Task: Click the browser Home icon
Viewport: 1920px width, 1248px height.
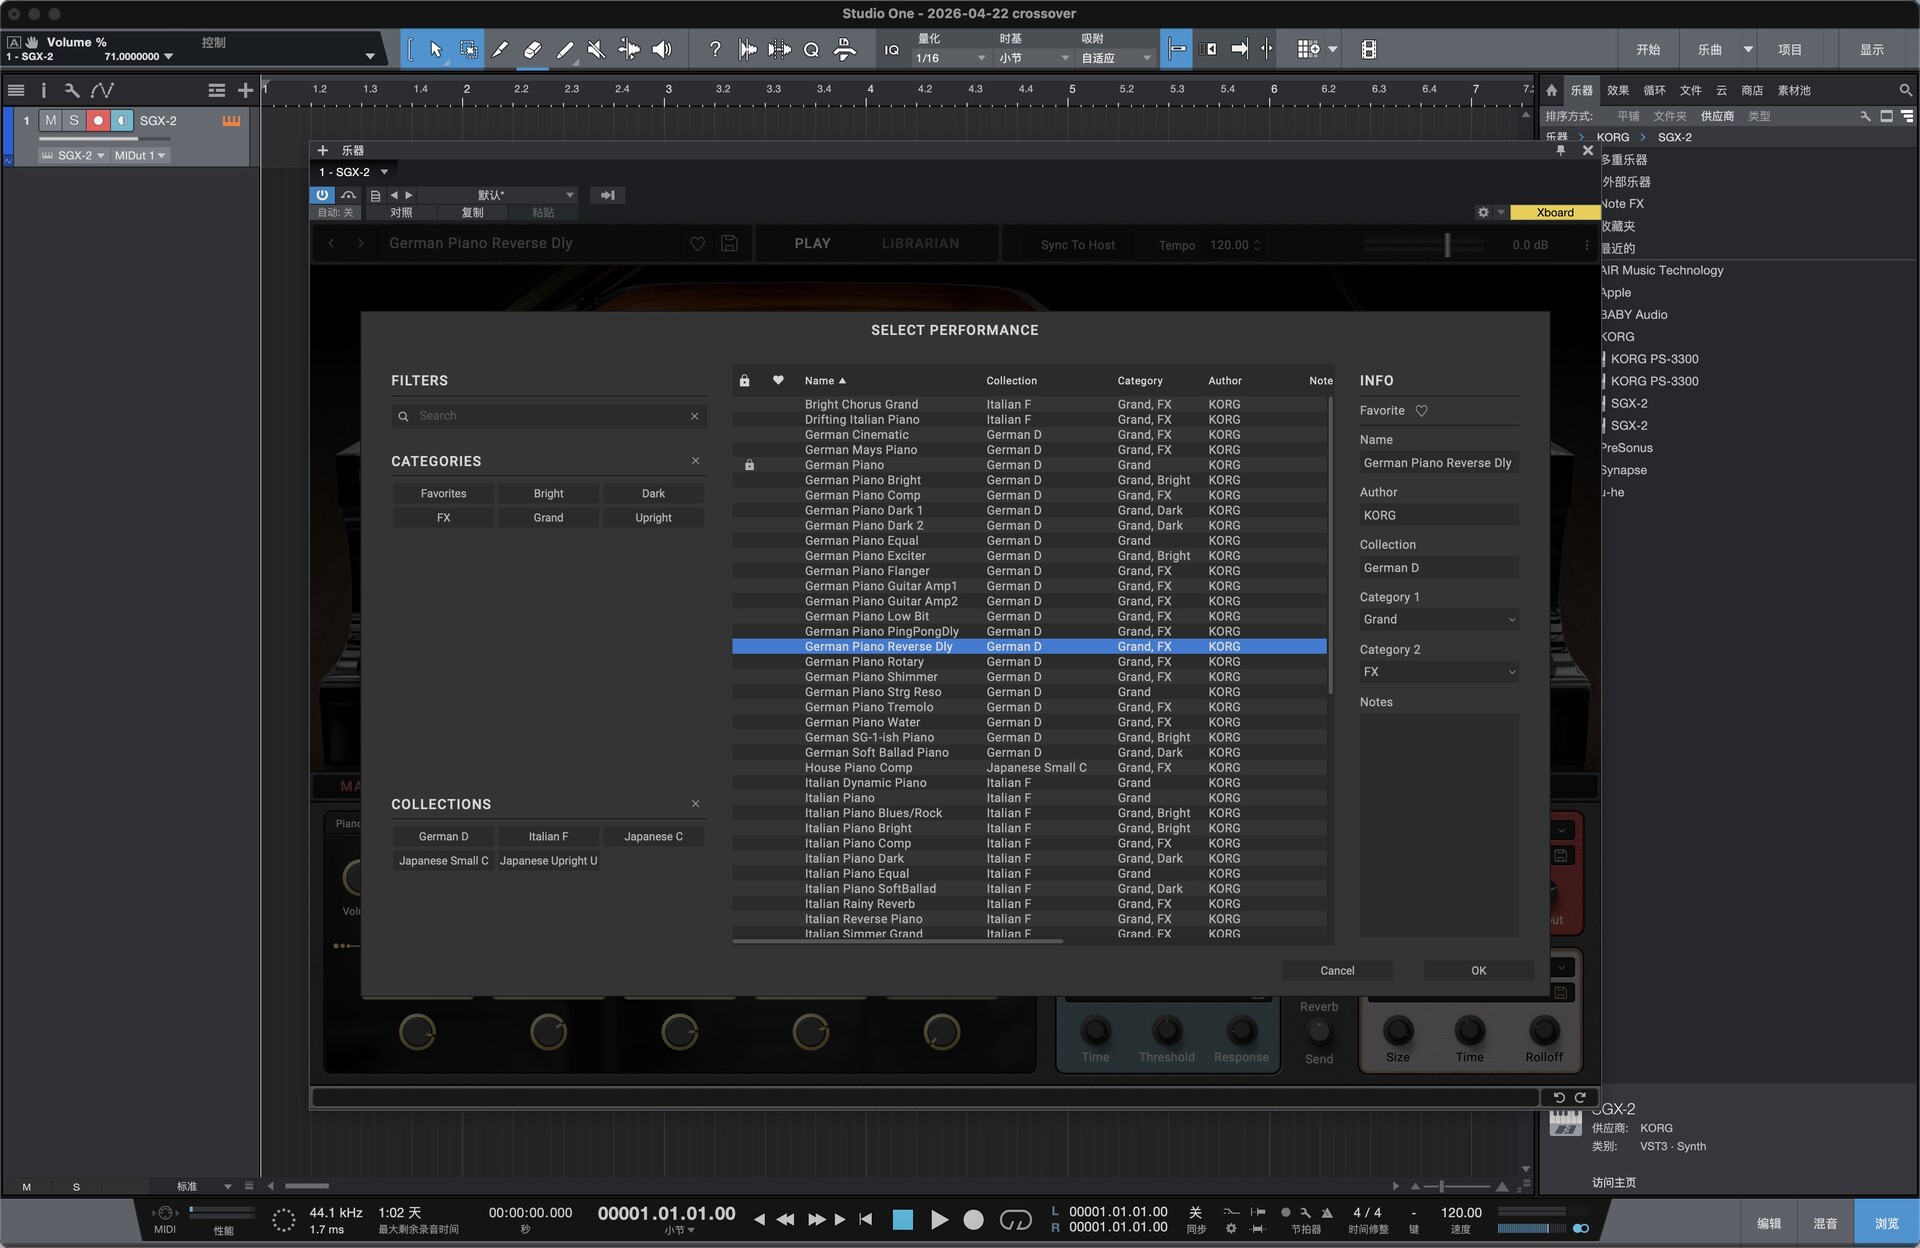Action: coord(1551,90)
